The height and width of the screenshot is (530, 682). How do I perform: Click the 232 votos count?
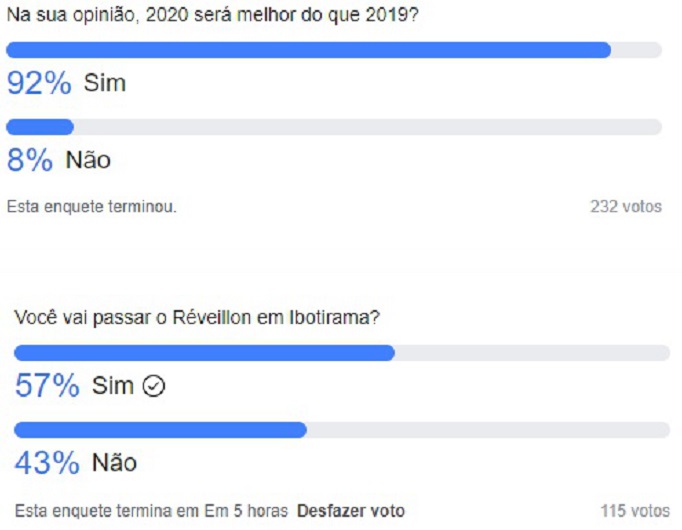(x=626, y=206)
